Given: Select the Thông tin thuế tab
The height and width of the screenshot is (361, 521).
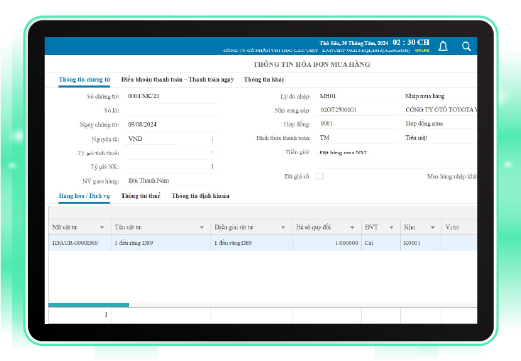Looking at the screenshot, I should [141, 196].
